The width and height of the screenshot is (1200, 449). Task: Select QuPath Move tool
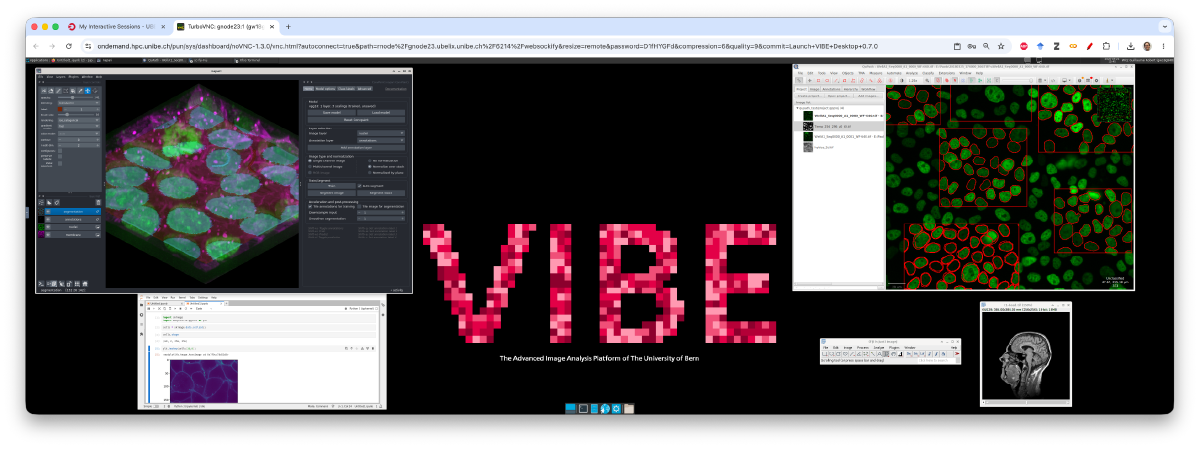coord(810,80)
